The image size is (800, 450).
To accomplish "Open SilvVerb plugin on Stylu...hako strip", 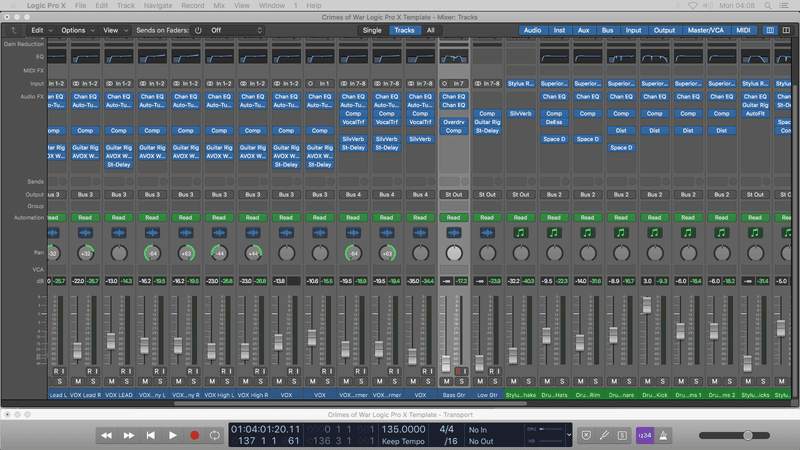I will [520, 114].
